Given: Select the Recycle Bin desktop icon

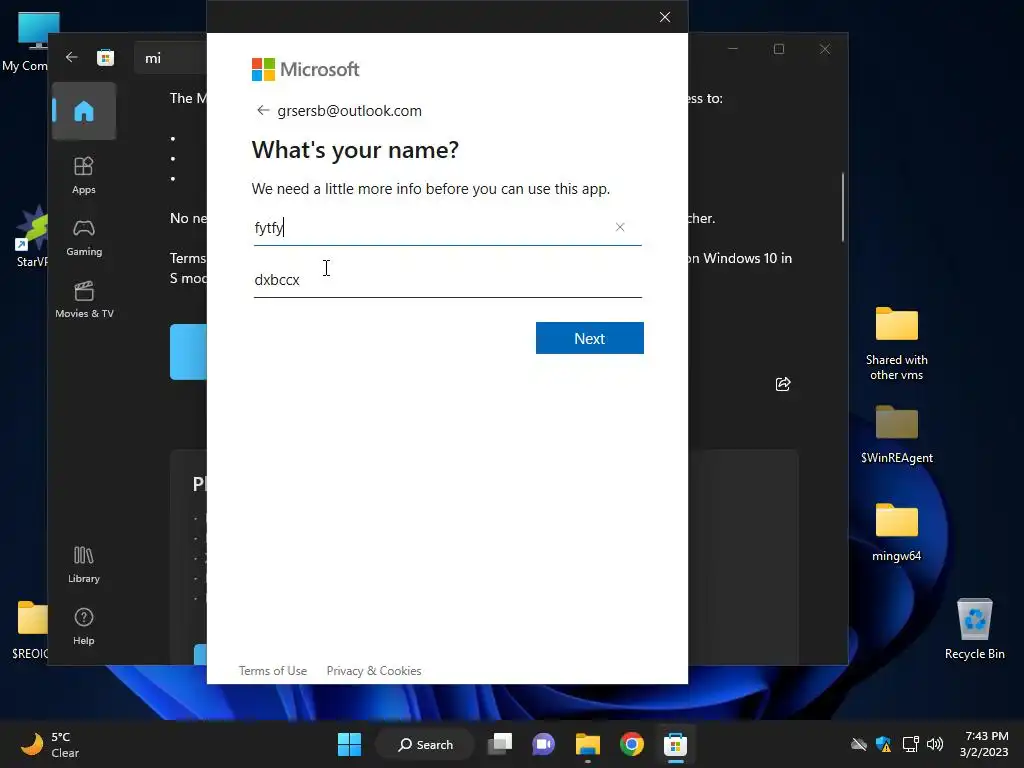Looking at the screenshot, I should coord(974,629).
